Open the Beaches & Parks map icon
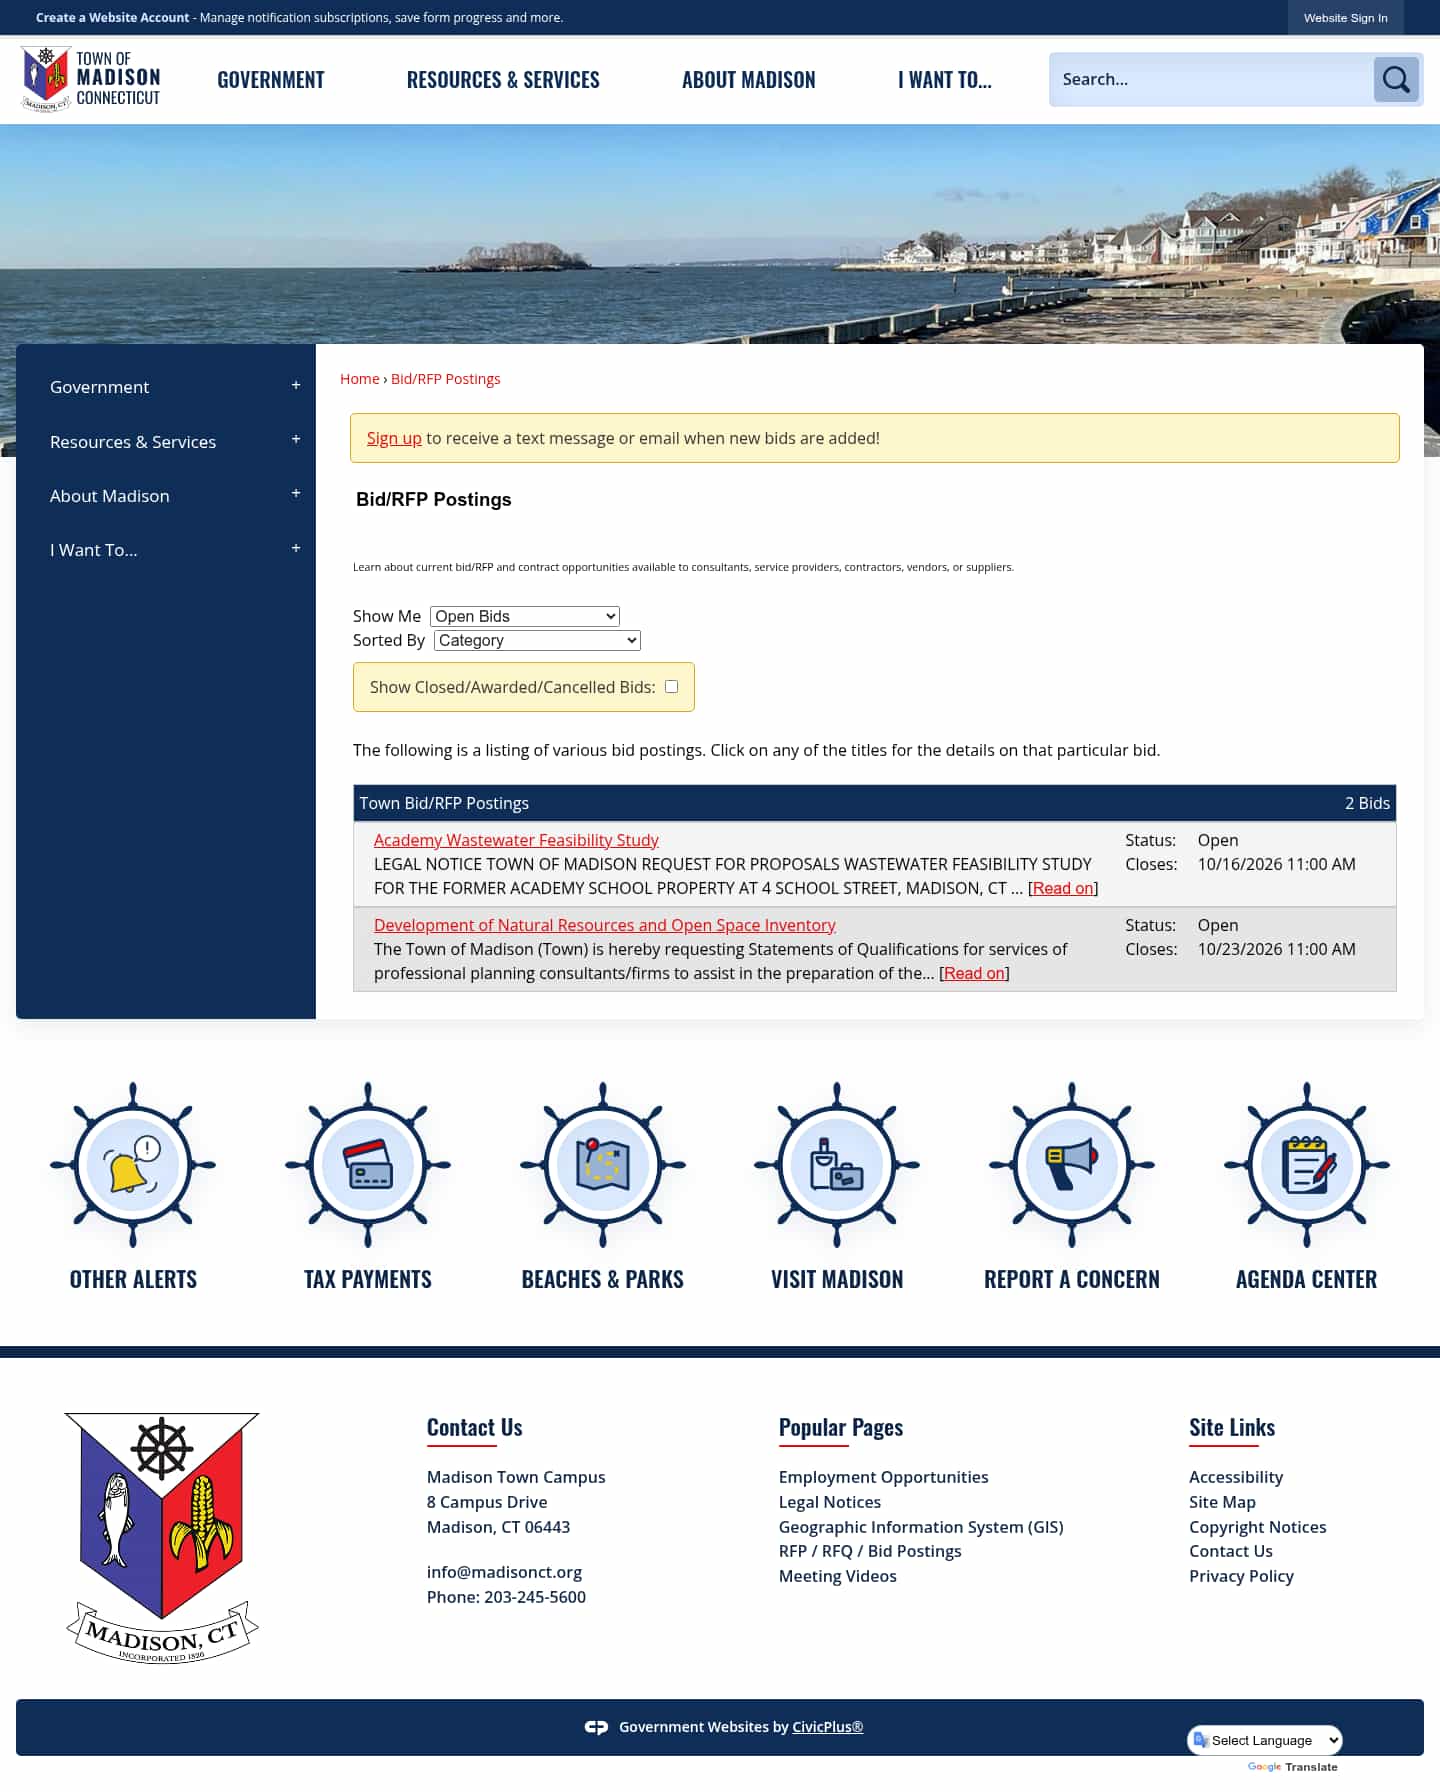This screenshot has height=1792, width=1440. click(x=603, y=1165)
